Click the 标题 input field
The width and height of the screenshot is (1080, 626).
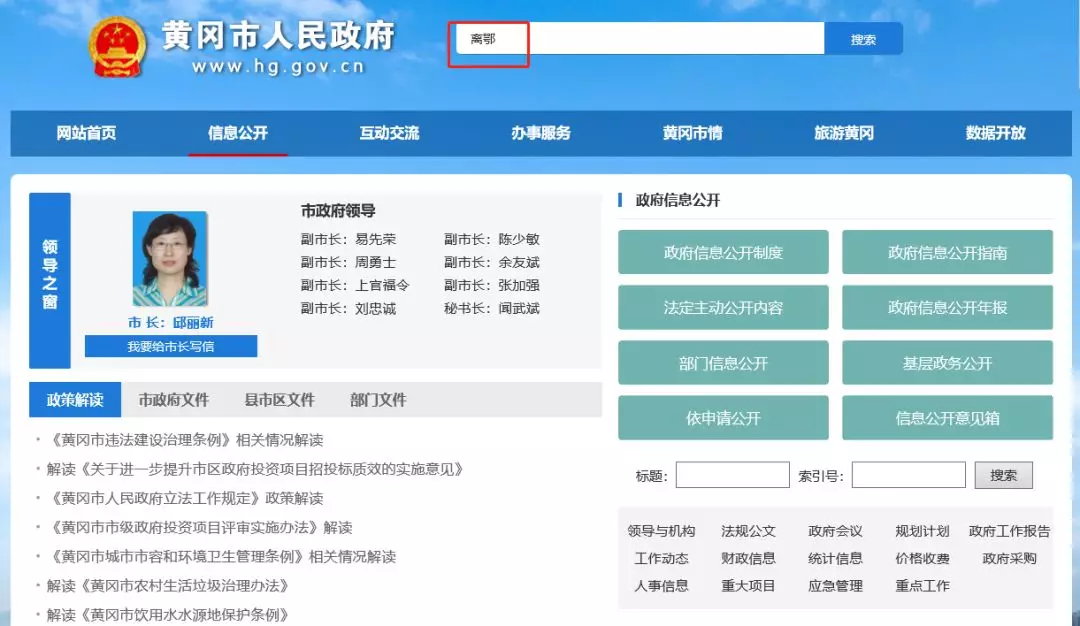(x=732, y=475)
